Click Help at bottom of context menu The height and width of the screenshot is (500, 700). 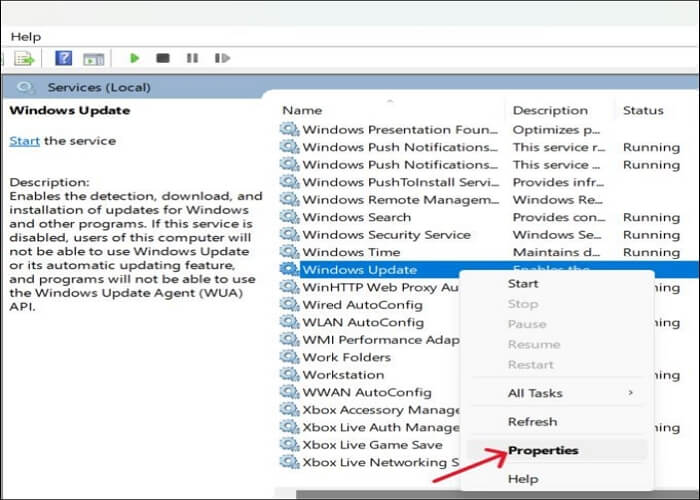[x=523, y=479]
